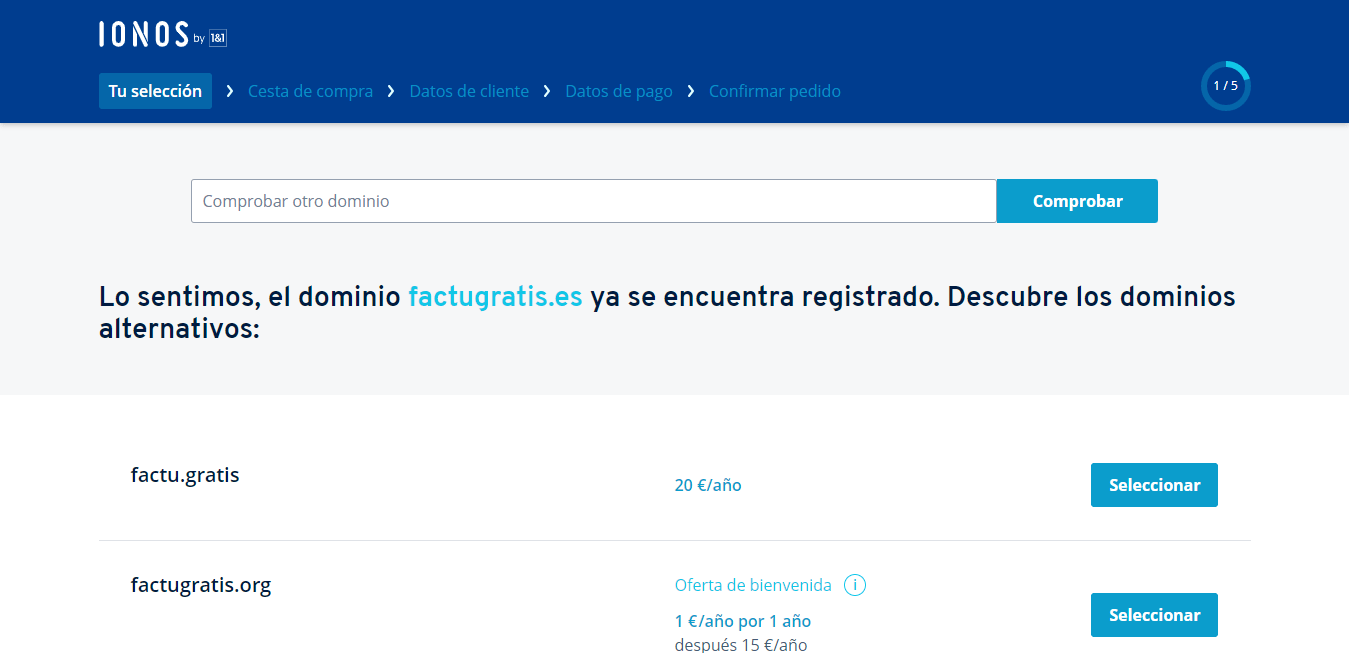Switch to the Datos de pago step
Viewport: 1349px width, 653px height.
click(619, 91)
